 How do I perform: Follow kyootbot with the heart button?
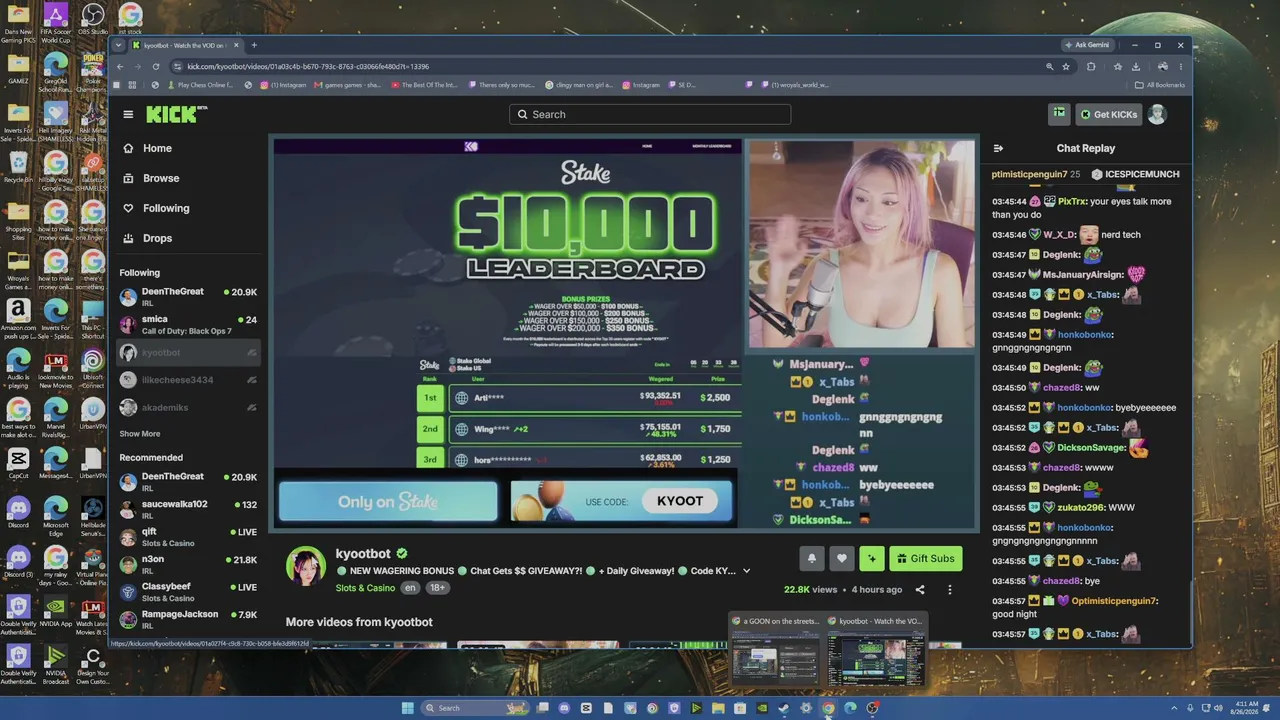click(x=842, y=559)
